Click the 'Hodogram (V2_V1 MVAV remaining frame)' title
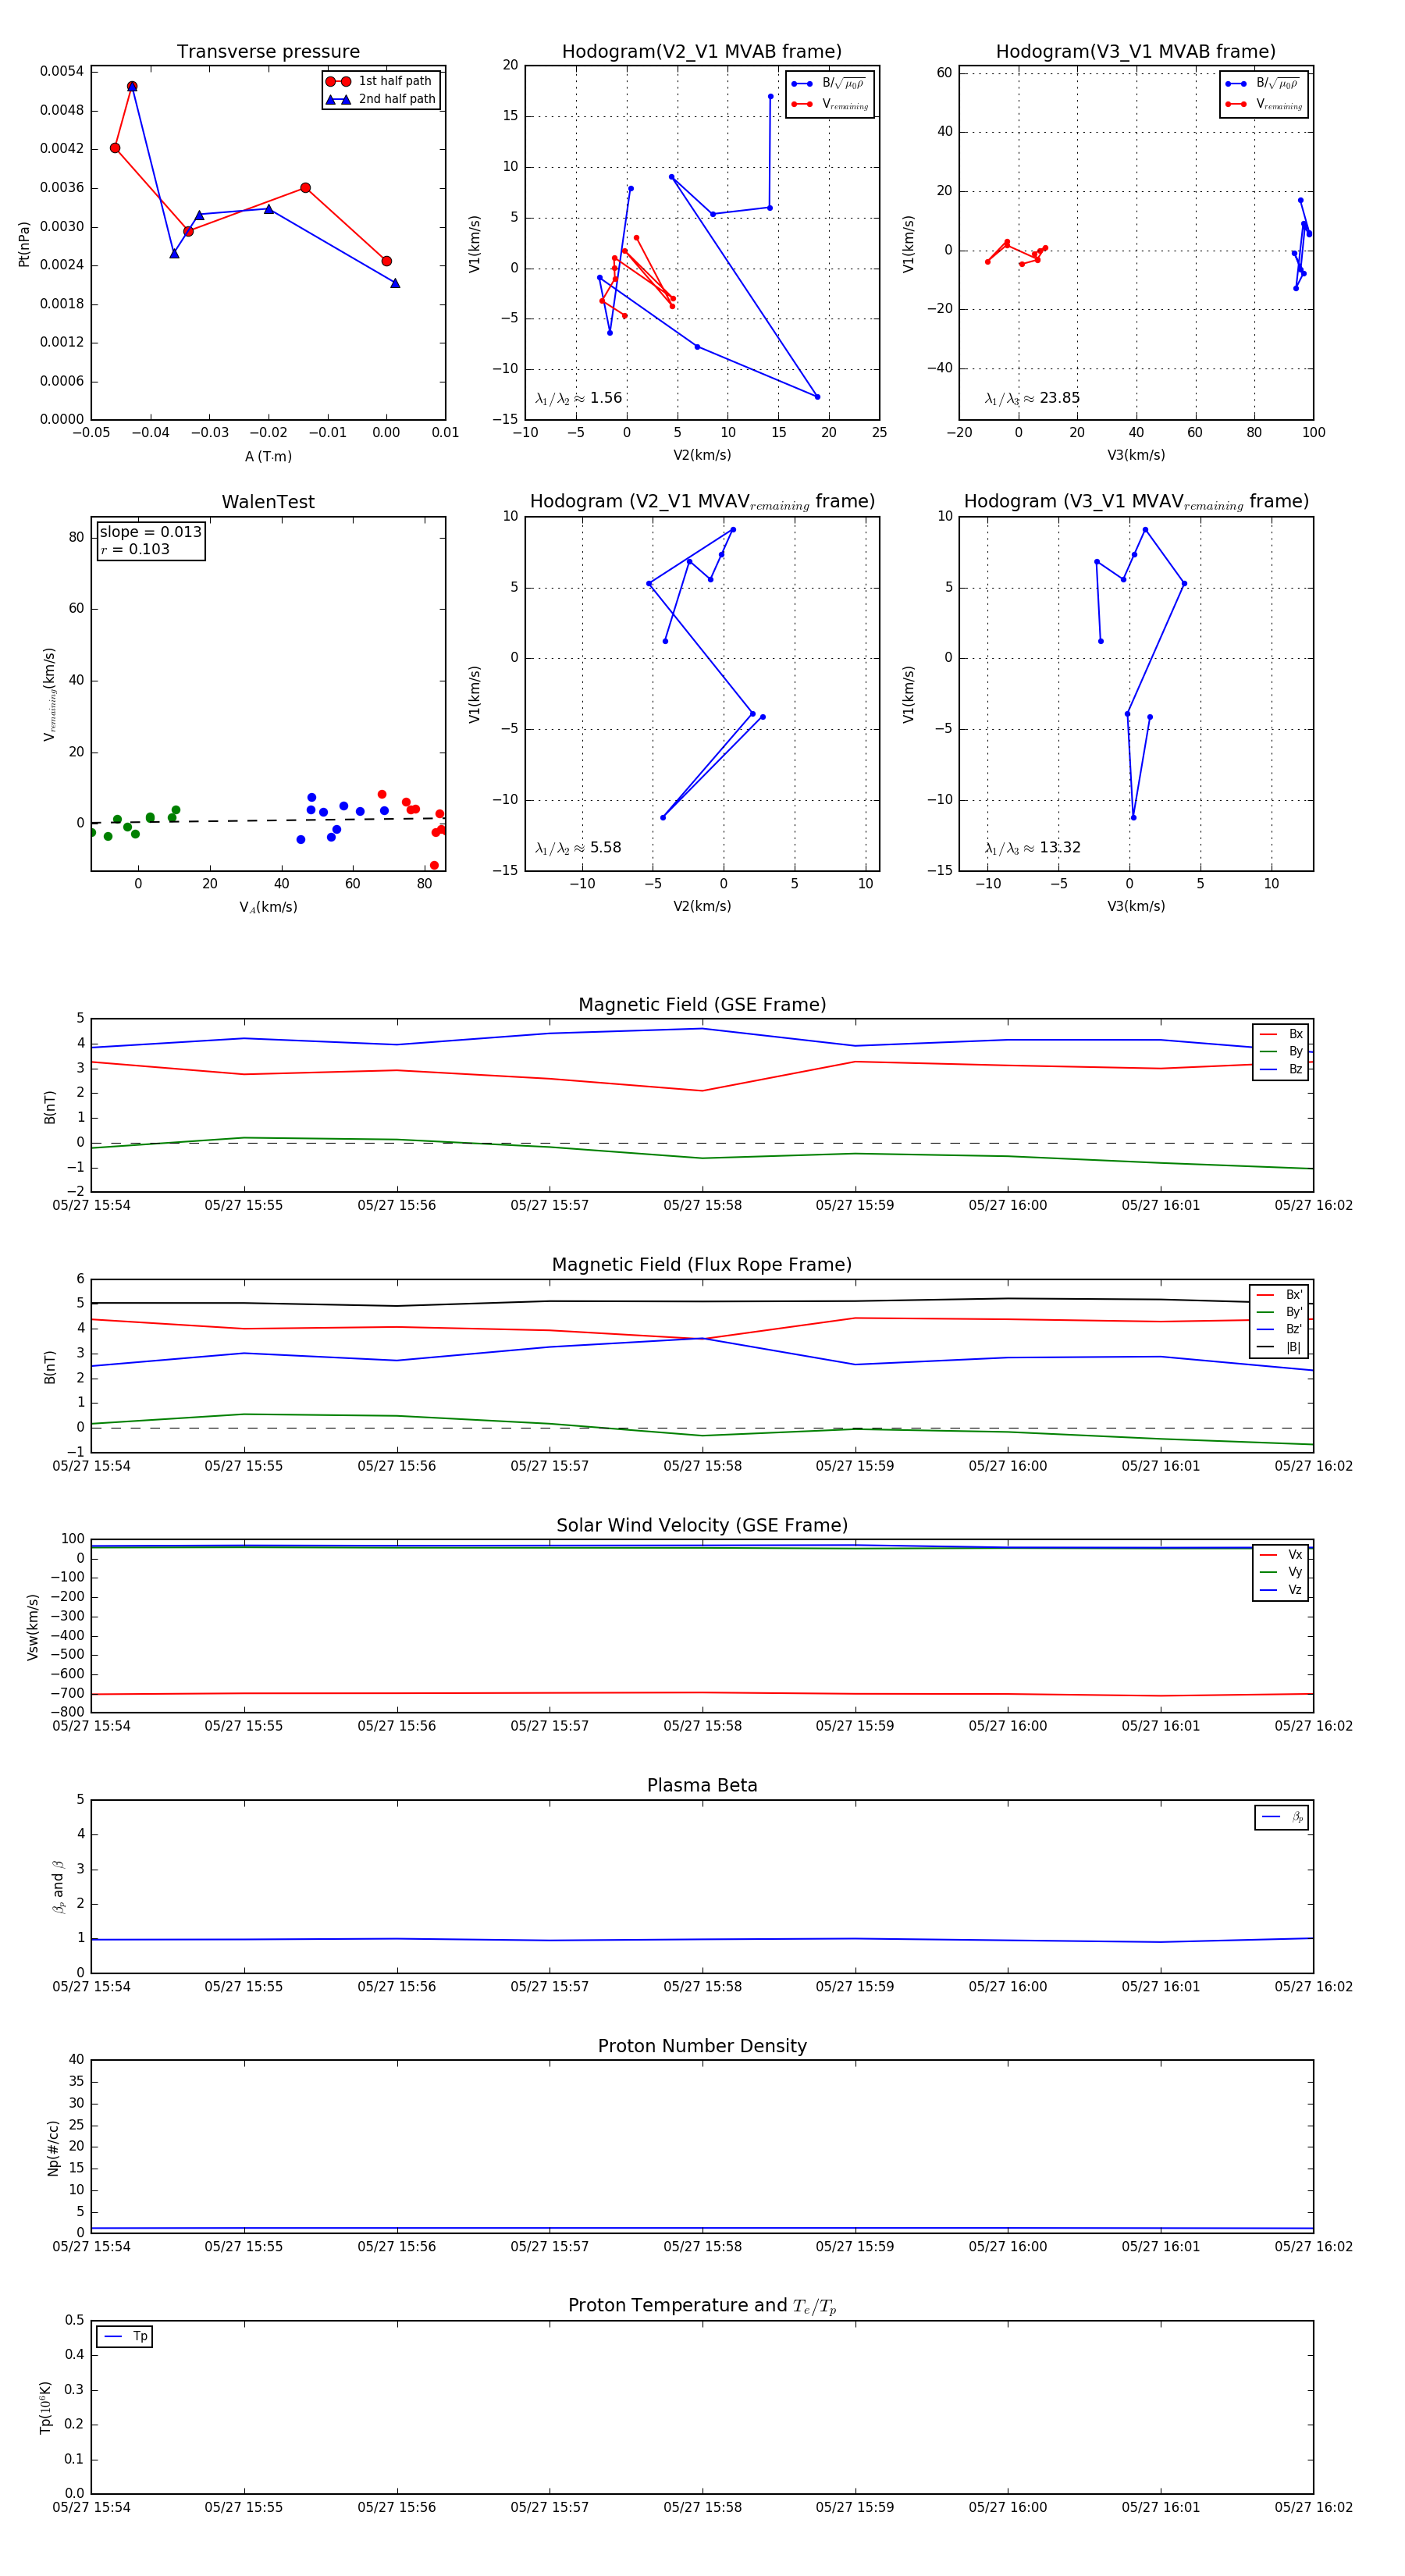 pyautogui.click(x=702, y=502)
